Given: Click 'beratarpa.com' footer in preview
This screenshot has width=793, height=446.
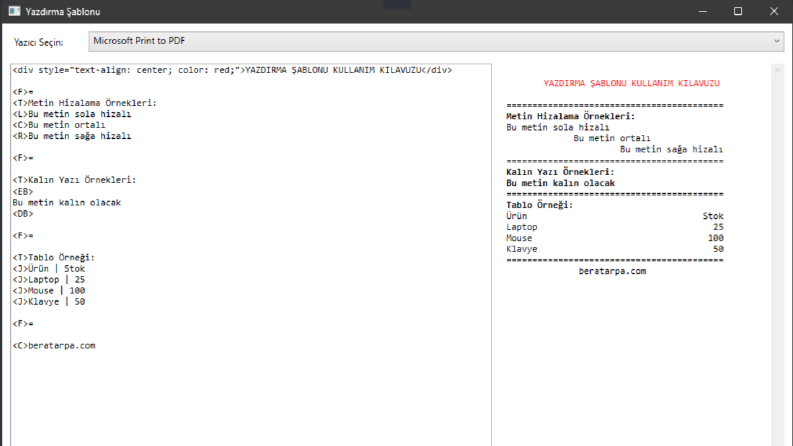Looking at the screenshot, I should (612, 272).
